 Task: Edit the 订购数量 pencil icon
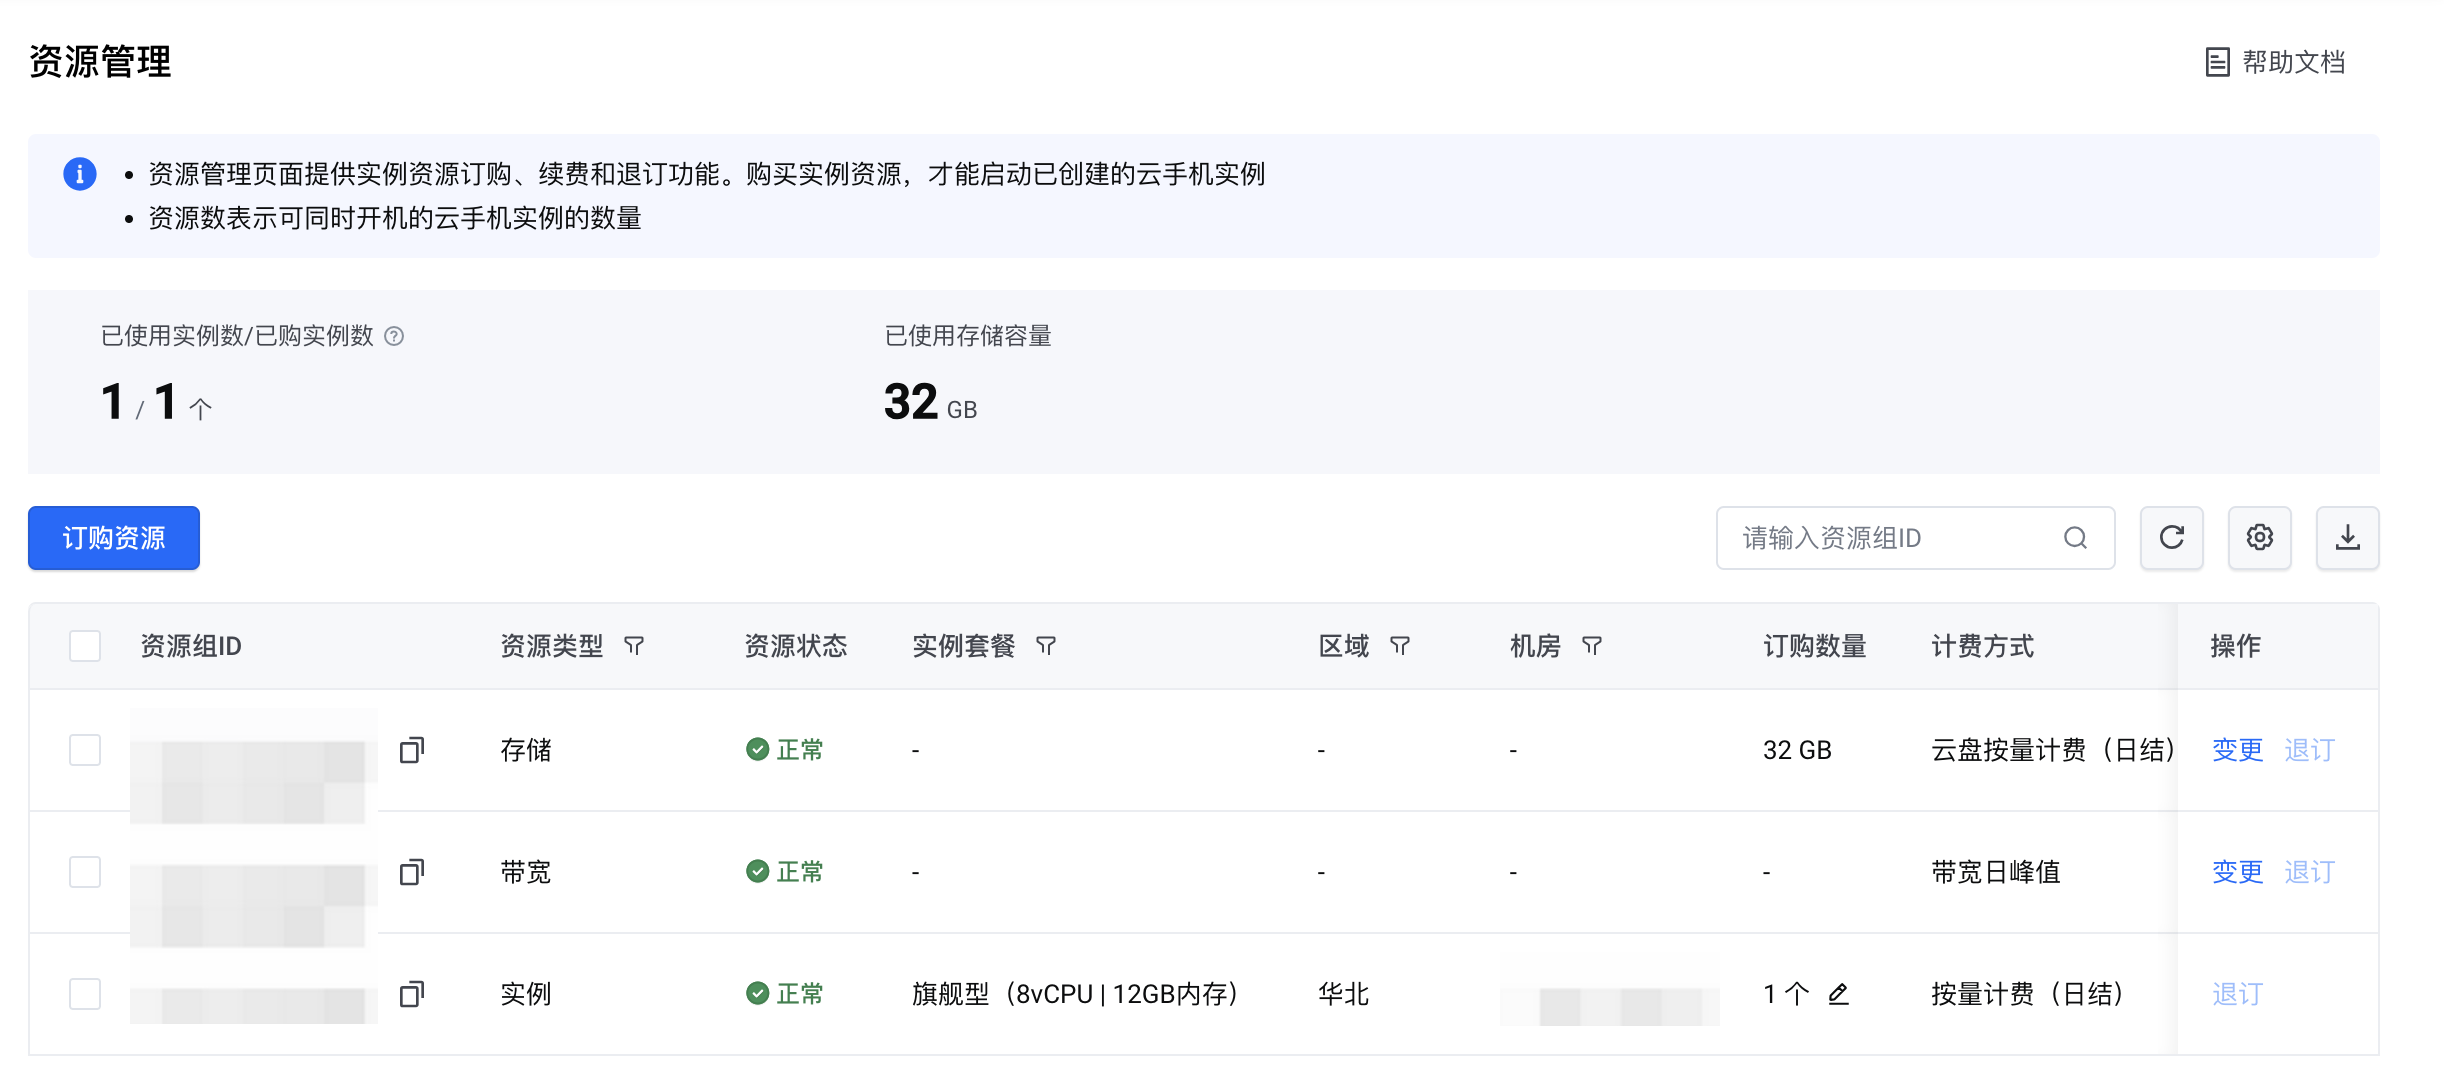point(1838,994)
